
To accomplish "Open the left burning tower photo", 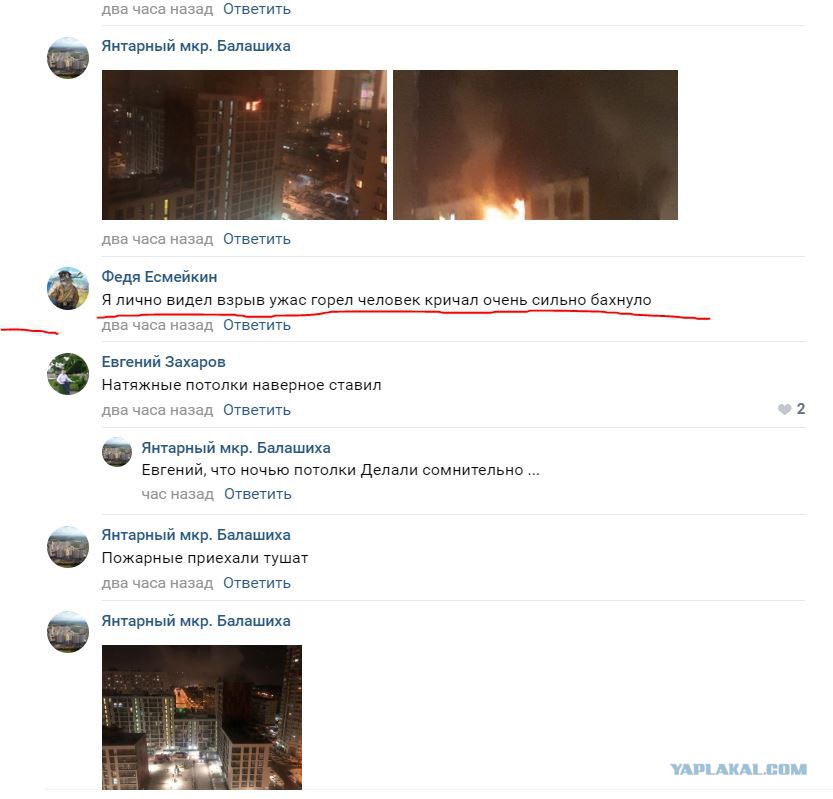I will point(244,145).
